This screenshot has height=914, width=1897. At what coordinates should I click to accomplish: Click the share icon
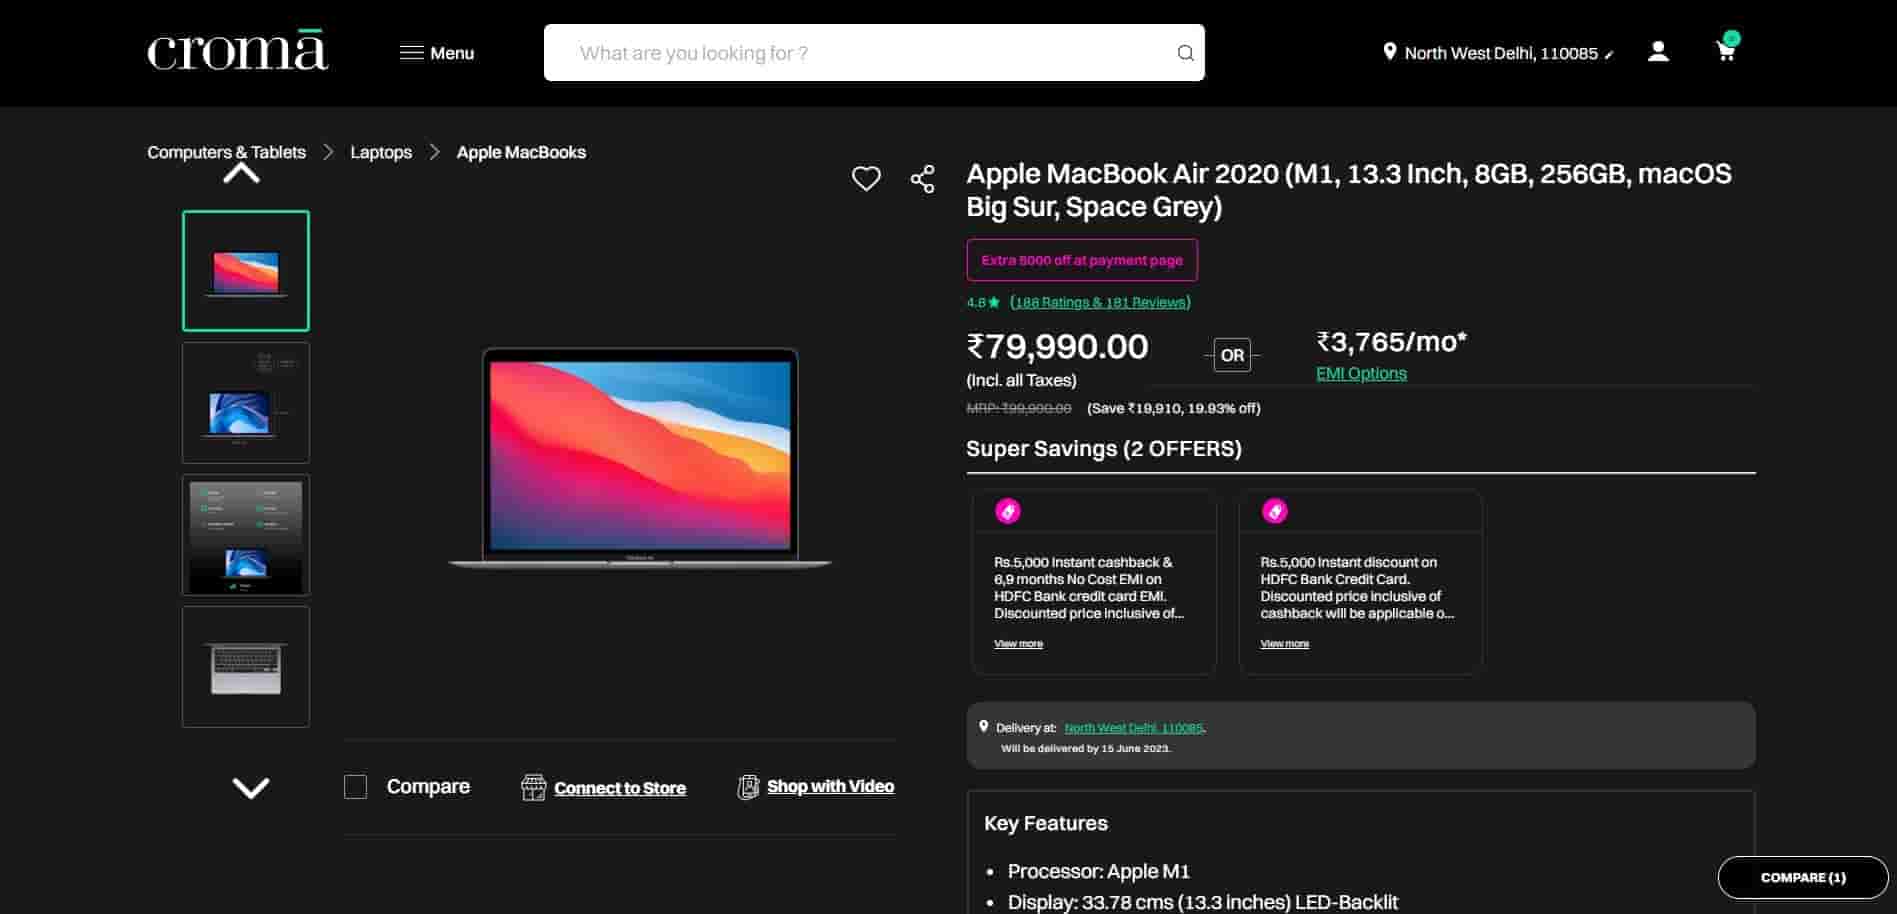tap(922, 179)
